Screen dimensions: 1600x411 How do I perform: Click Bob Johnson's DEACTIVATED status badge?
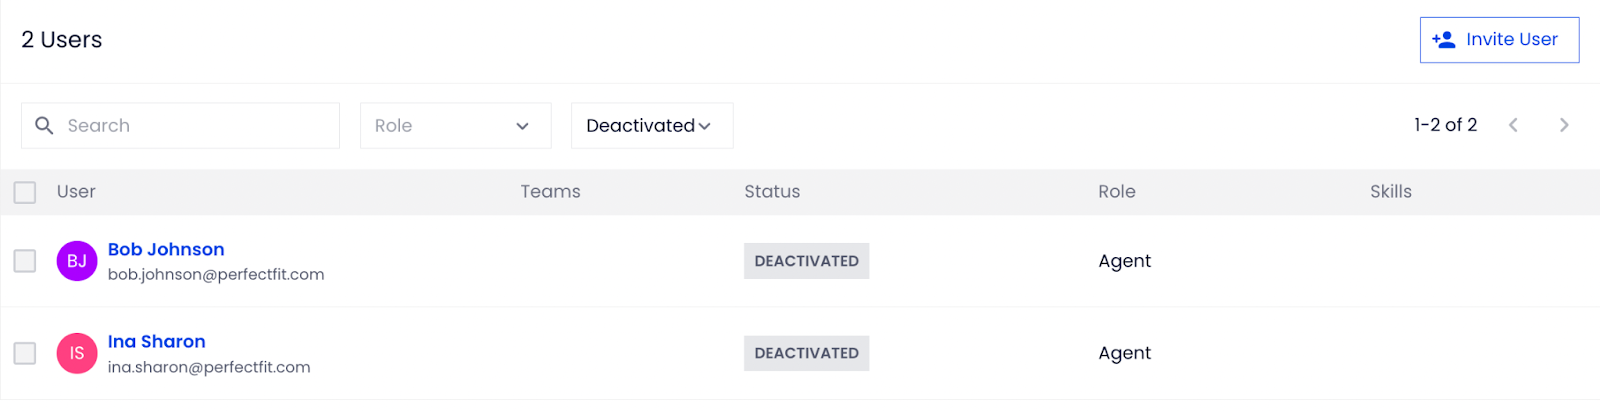(806, 261)
